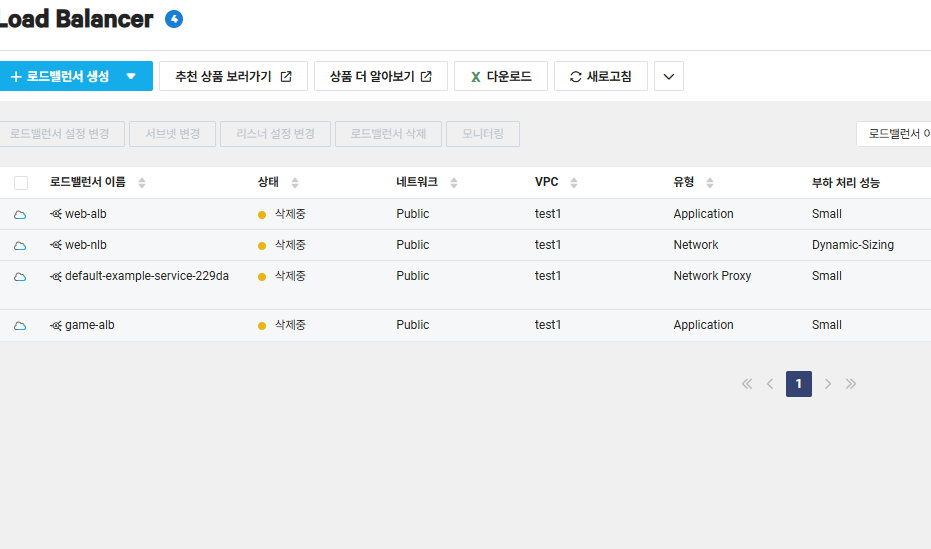The height and width of the screenshot is (549, 931).
Task: Sort by VPC column arrows
Action: click(x=574, y=183)
